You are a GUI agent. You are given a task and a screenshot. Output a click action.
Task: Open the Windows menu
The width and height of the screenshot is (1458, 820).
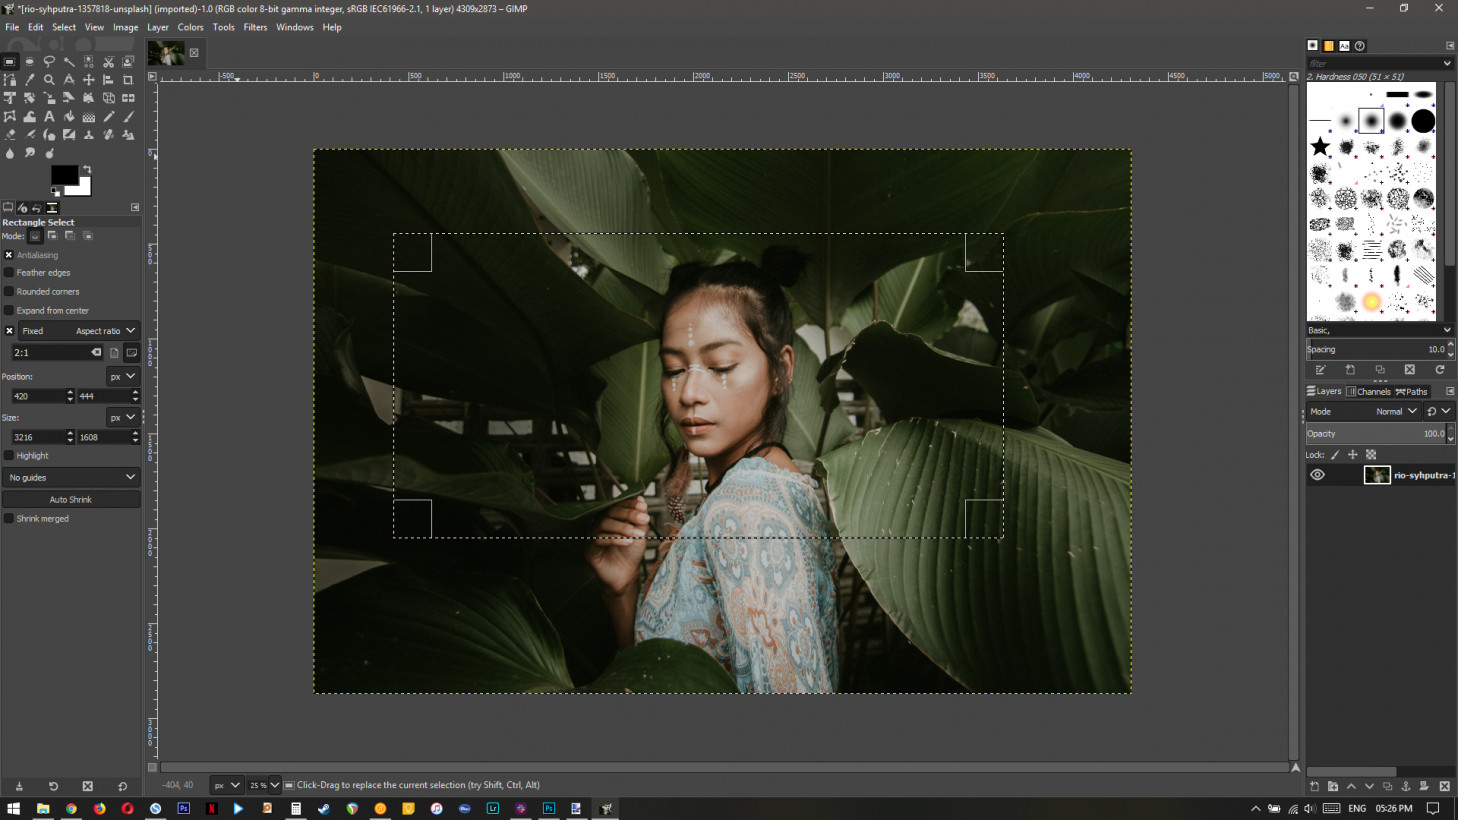[x=295, y=27]
